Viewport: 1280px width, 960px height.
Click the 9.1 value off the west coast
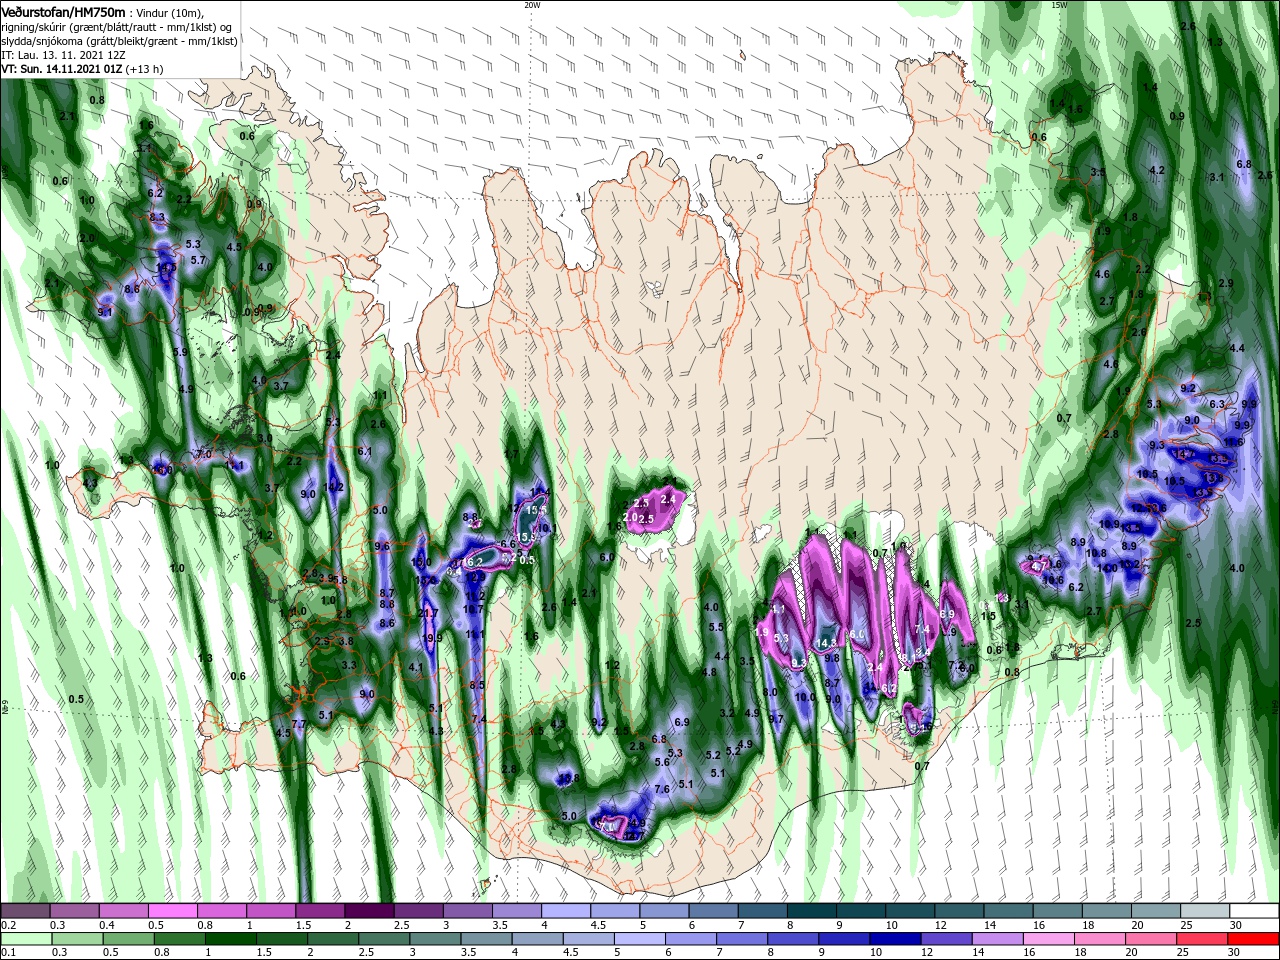[x=105, y=313]
